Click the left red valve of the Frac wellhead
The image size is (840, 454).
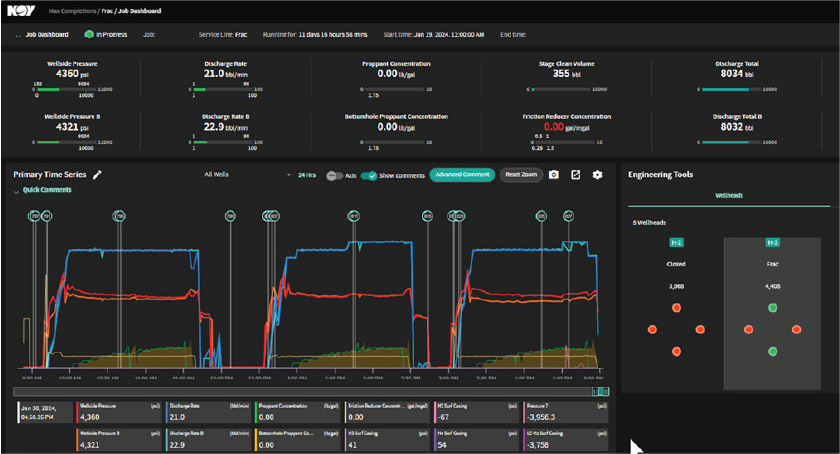click(748, 330)
